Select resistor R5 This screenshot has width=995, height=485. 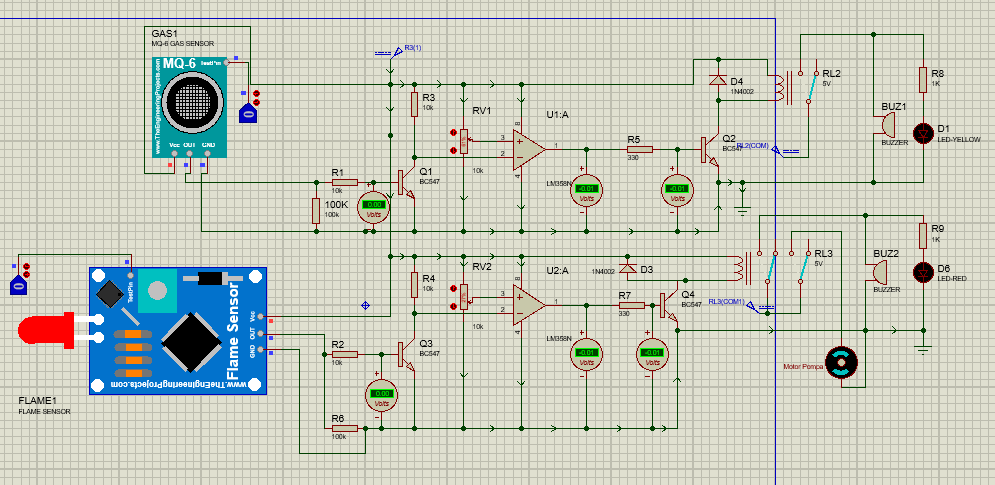tap(640, 150)
